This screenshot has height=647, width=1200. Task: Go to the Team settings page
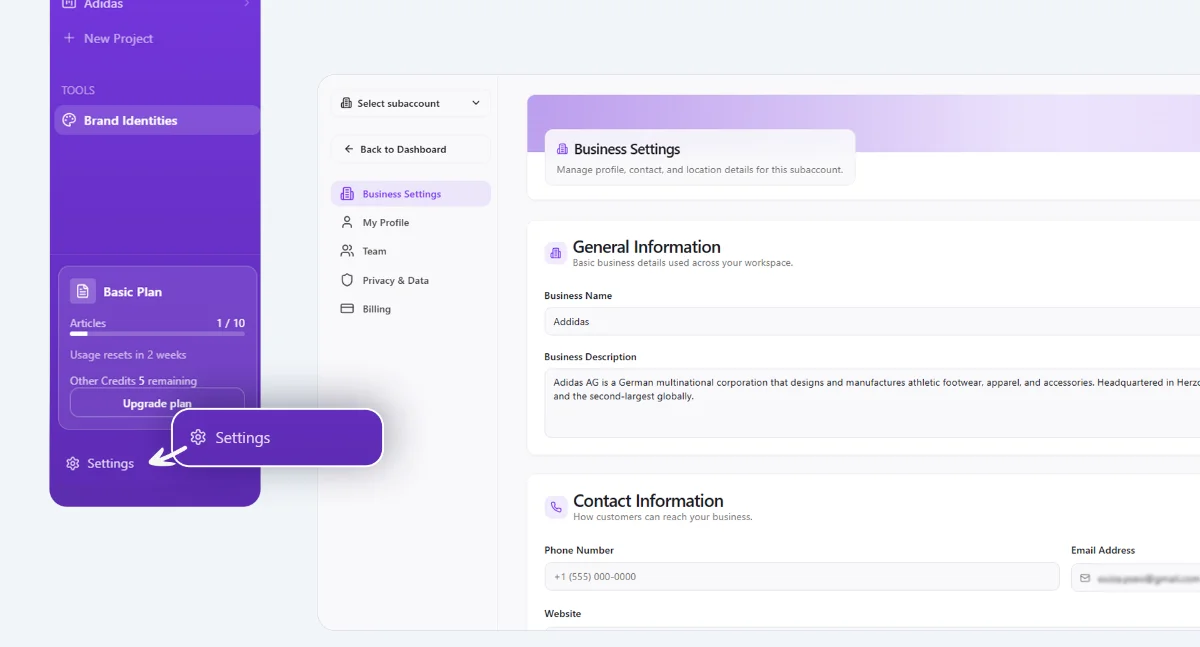click(411, 251)
